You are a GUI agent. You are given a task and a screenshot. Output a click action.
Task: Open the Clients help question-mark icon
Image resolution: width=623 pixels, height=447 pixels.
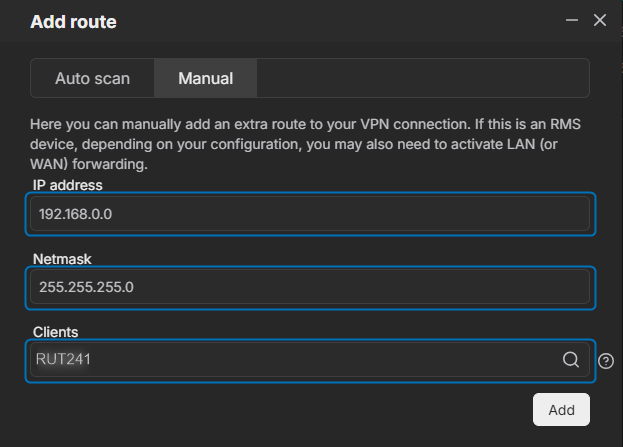606,361
